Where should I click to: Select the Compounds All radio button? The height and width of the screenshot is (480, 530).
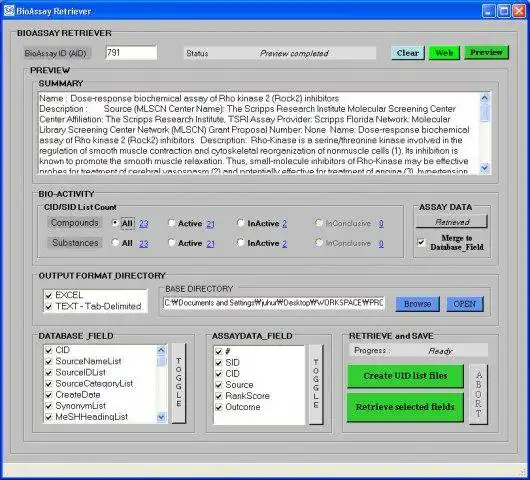[x=115, y=223]
